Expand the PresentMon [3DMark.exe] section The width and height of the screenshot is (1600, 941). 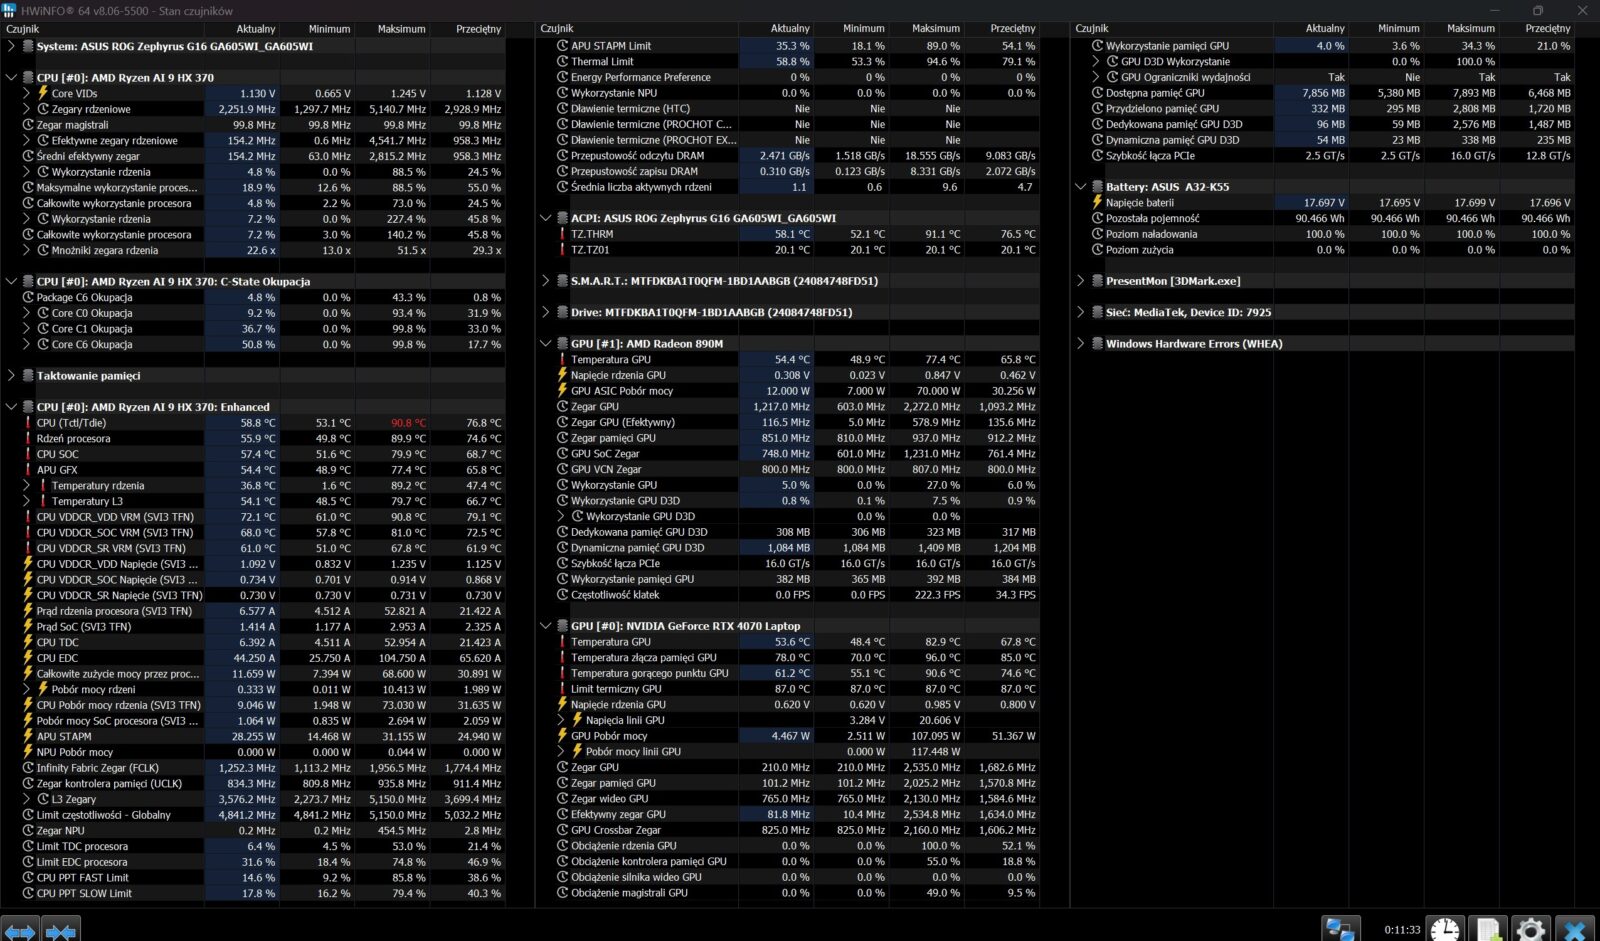click(x=1080, y=281)
